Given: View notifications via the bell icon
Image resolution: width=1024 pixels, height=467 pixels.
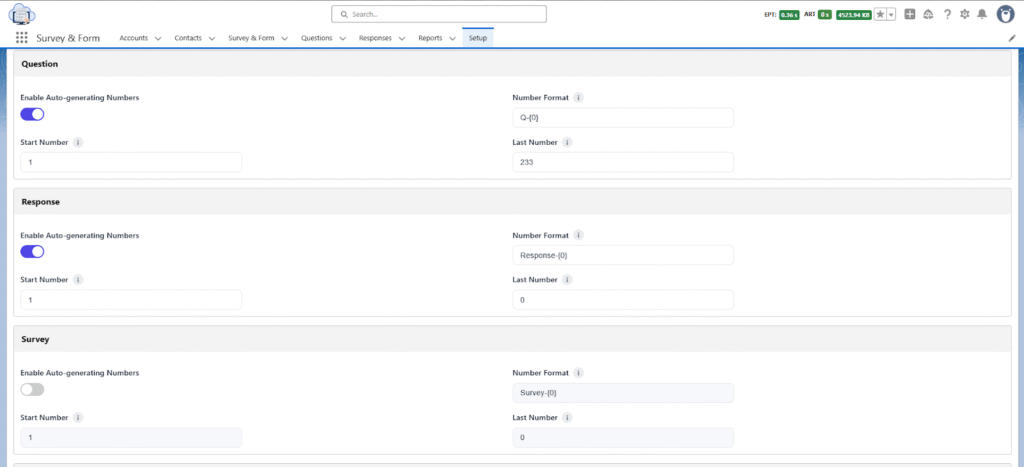Looking at the screenshot, I should (x=982, y=14).
